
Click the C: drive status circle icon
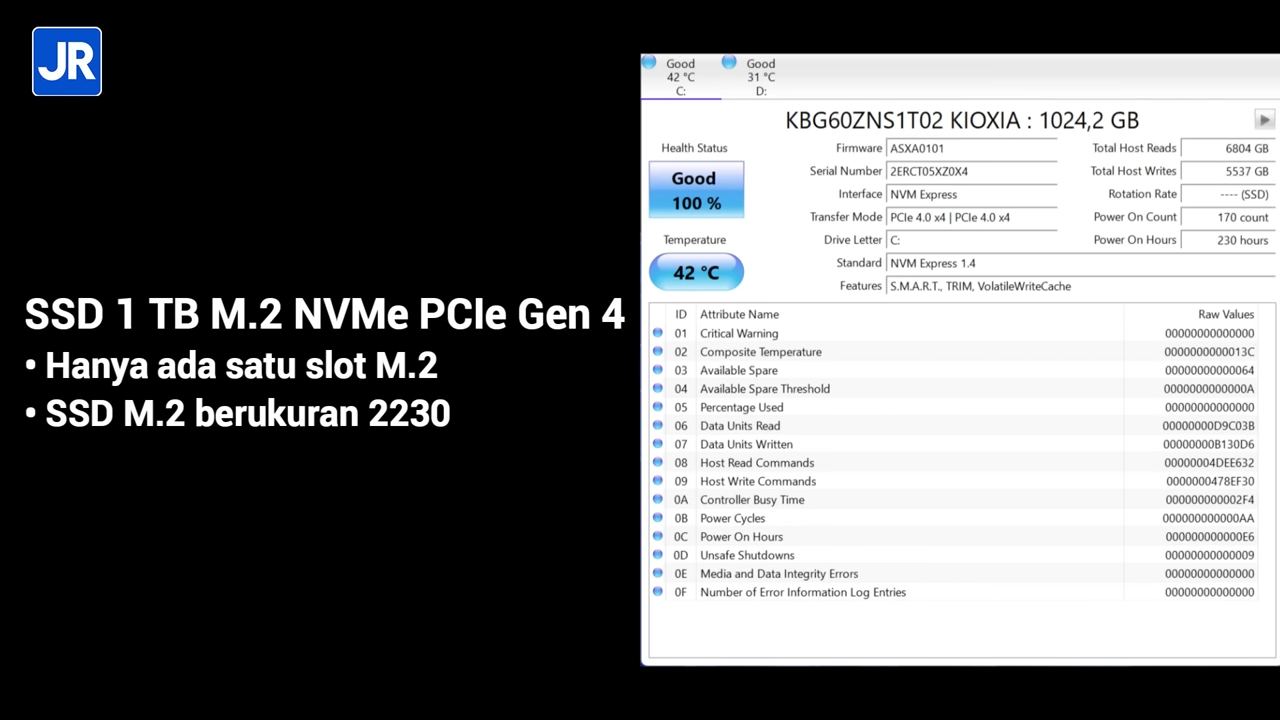click(x=649, y=62)
